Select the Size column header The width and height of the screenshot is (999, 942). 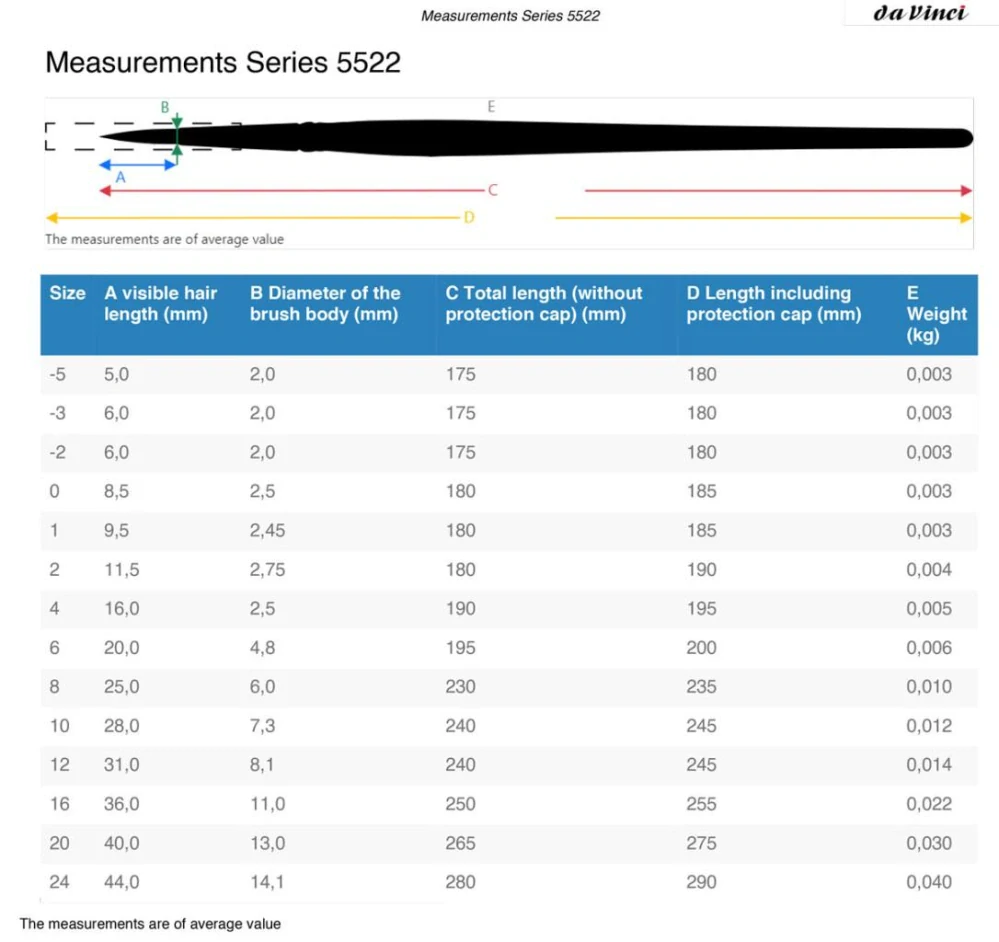pos(67,293)
